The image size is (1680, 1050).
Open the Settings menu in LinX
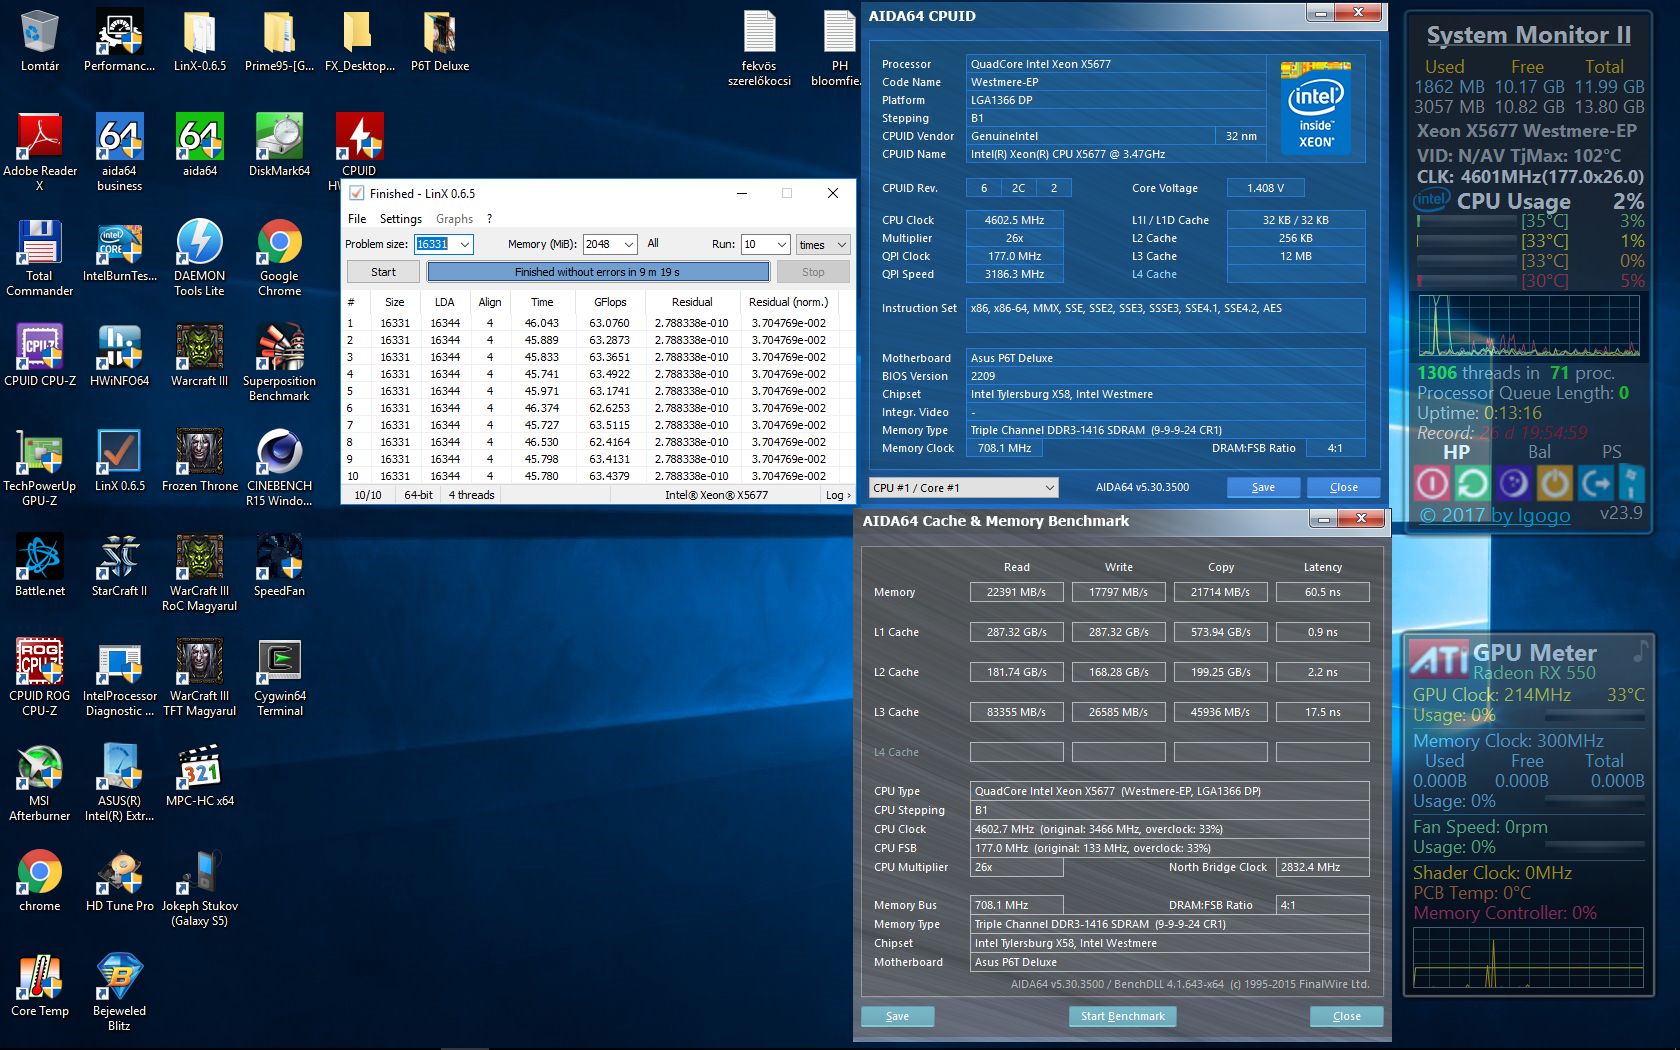click(x=401, y=219)
